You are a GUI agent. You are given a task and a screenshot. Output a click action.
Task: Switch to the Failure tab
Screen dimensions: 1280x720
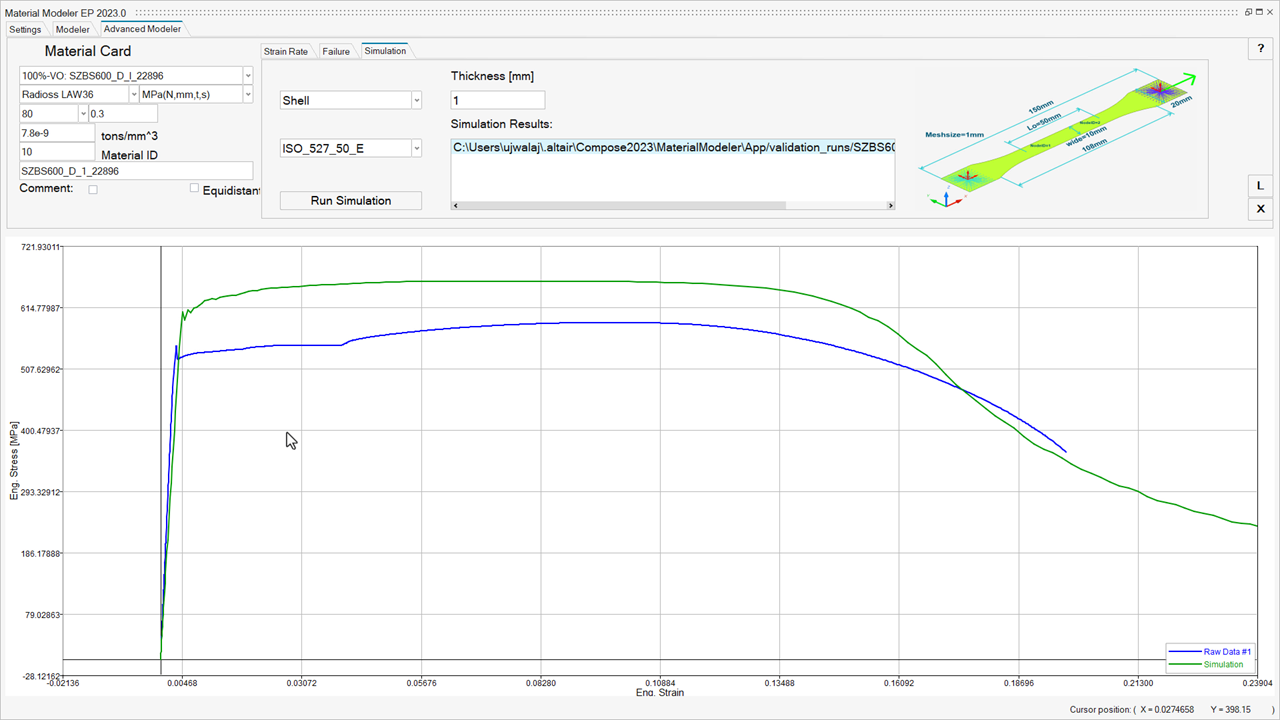point(336,51)
